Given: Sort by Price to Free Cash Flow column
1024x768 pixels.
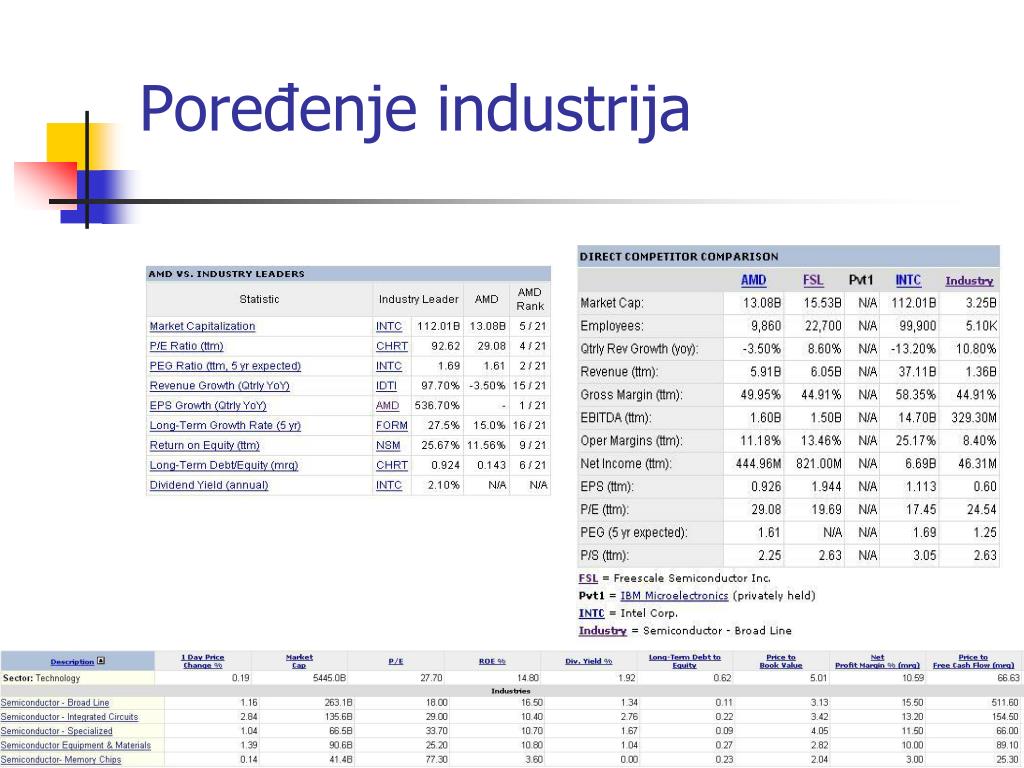Looking at the screenshot, I should [973, 661].
